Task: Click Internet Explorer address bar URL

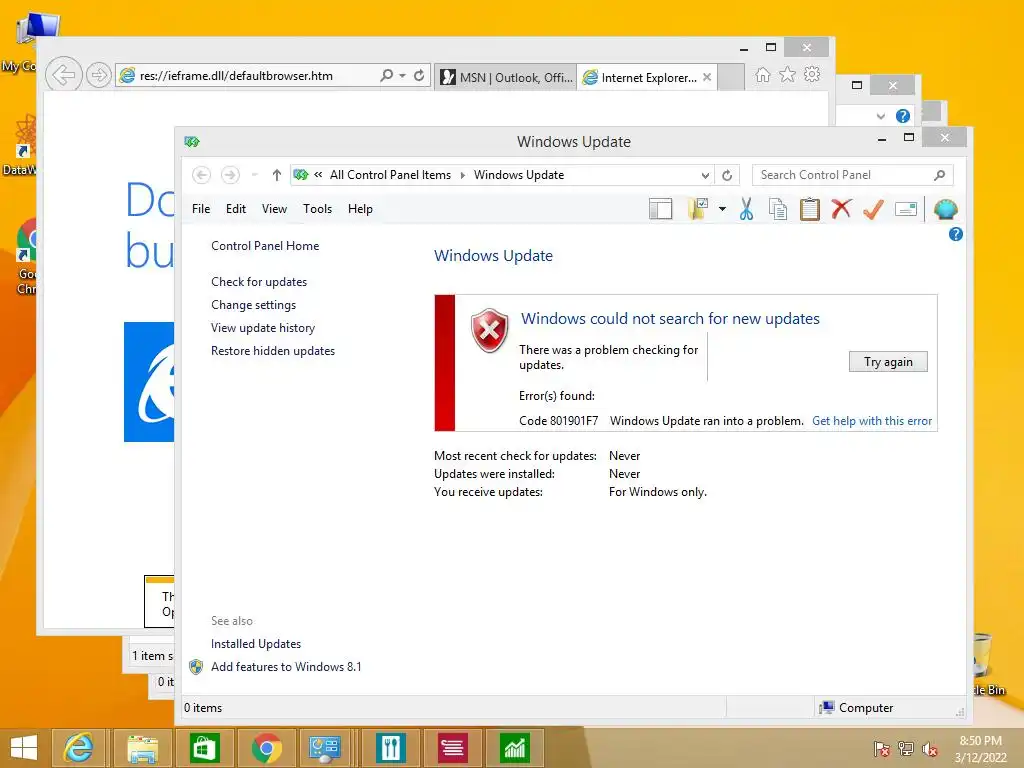Action: click(x=236, y=76)
